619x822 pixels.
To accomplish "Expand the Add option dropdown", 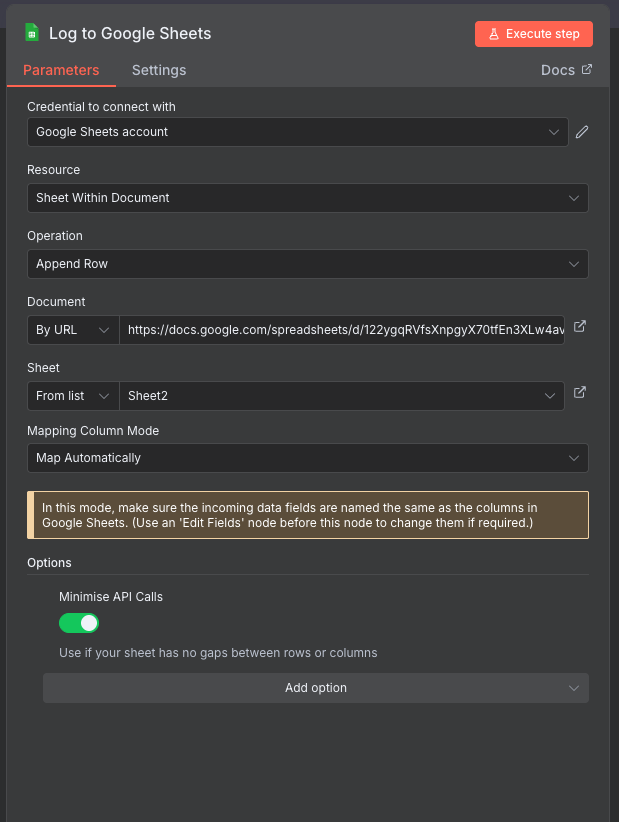I will (315, 687).
